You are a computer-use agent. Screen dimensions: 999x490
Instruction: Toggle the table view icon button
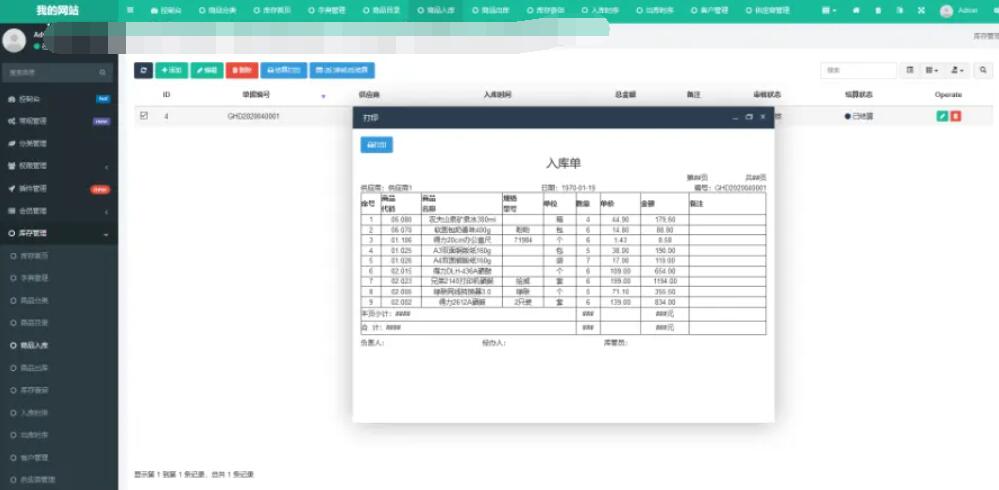pyautogui.click(x=910, y=71)
